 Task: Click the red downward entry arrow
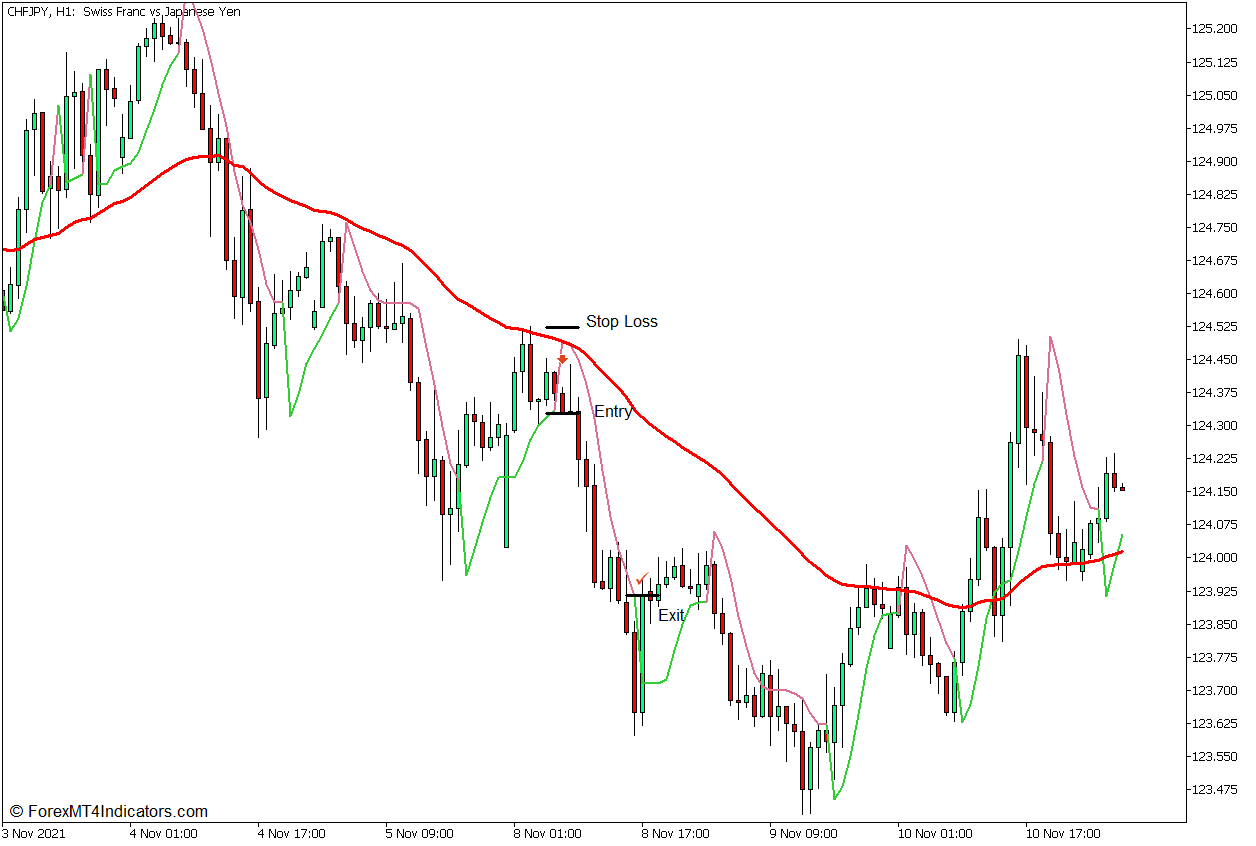pos(563,357)
